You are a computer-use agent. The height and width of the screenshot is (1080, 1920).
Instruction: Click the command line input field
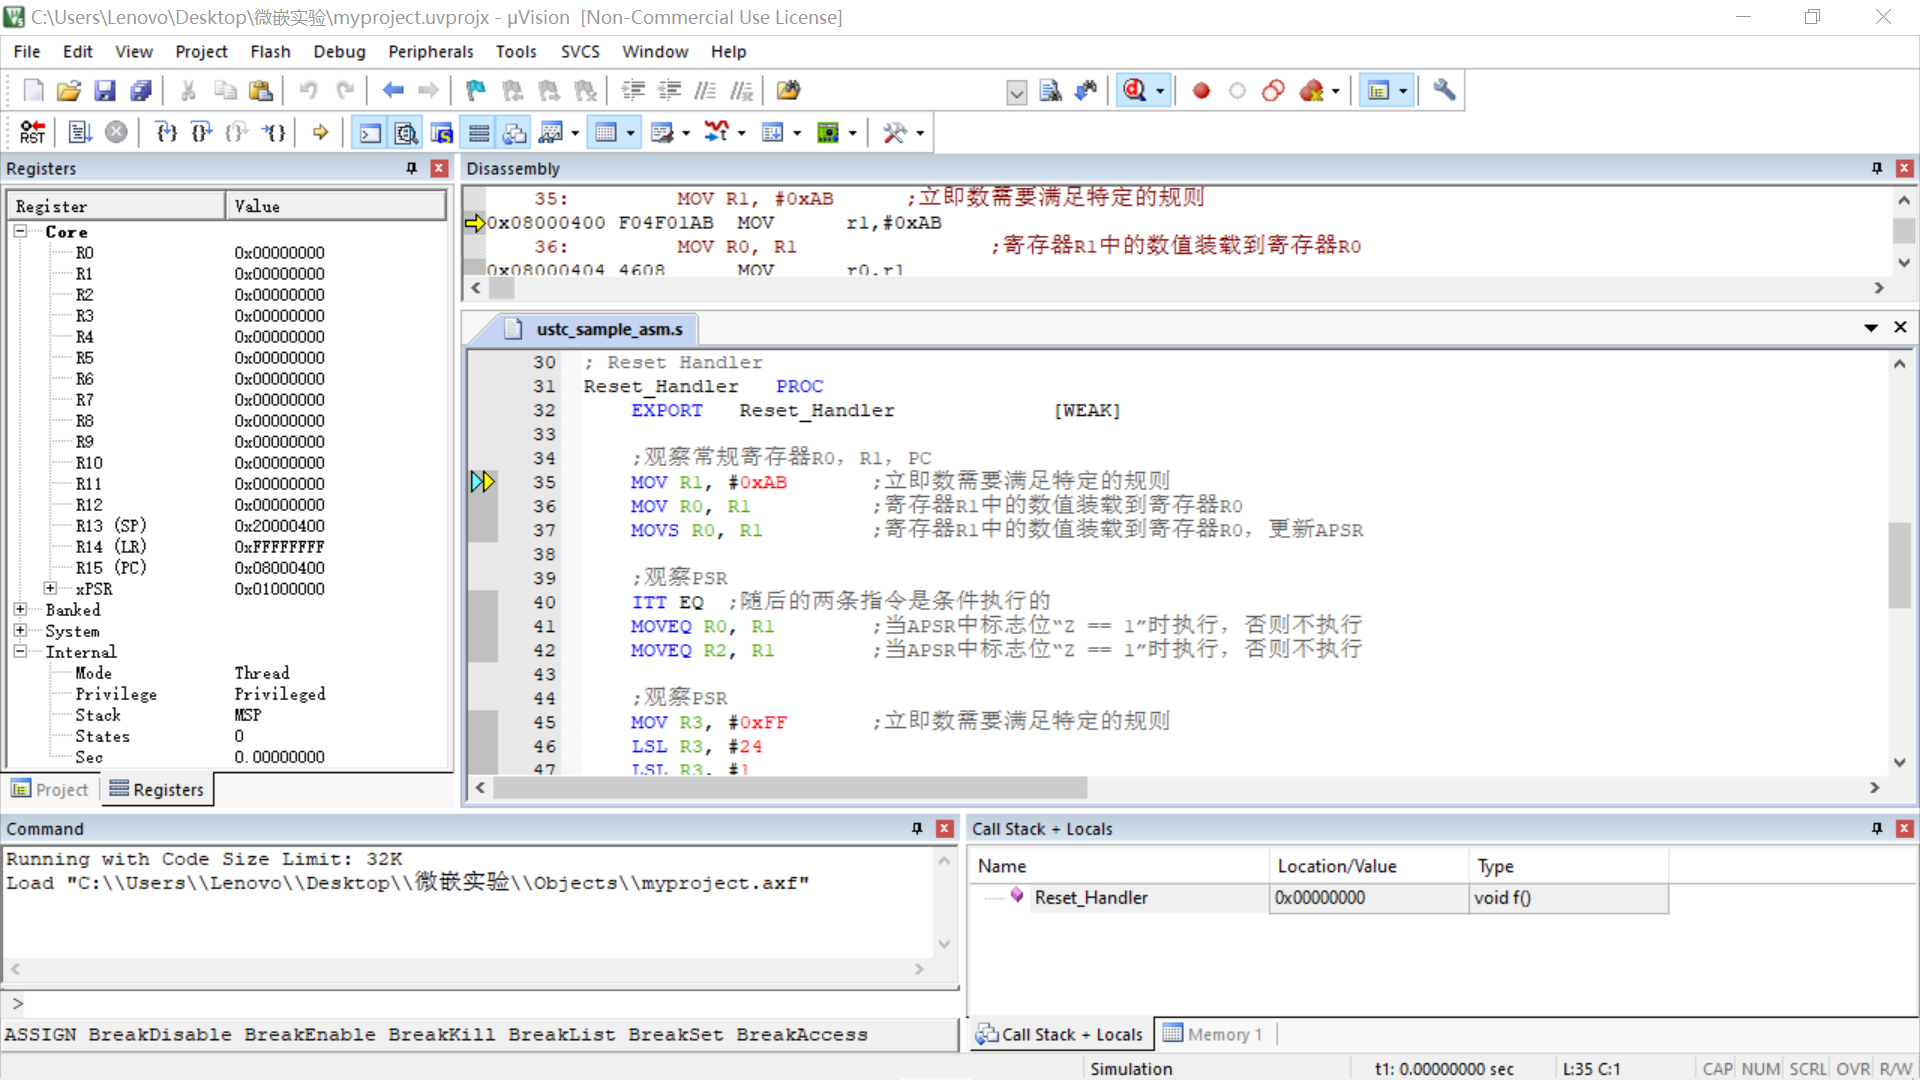[480, 1004]
